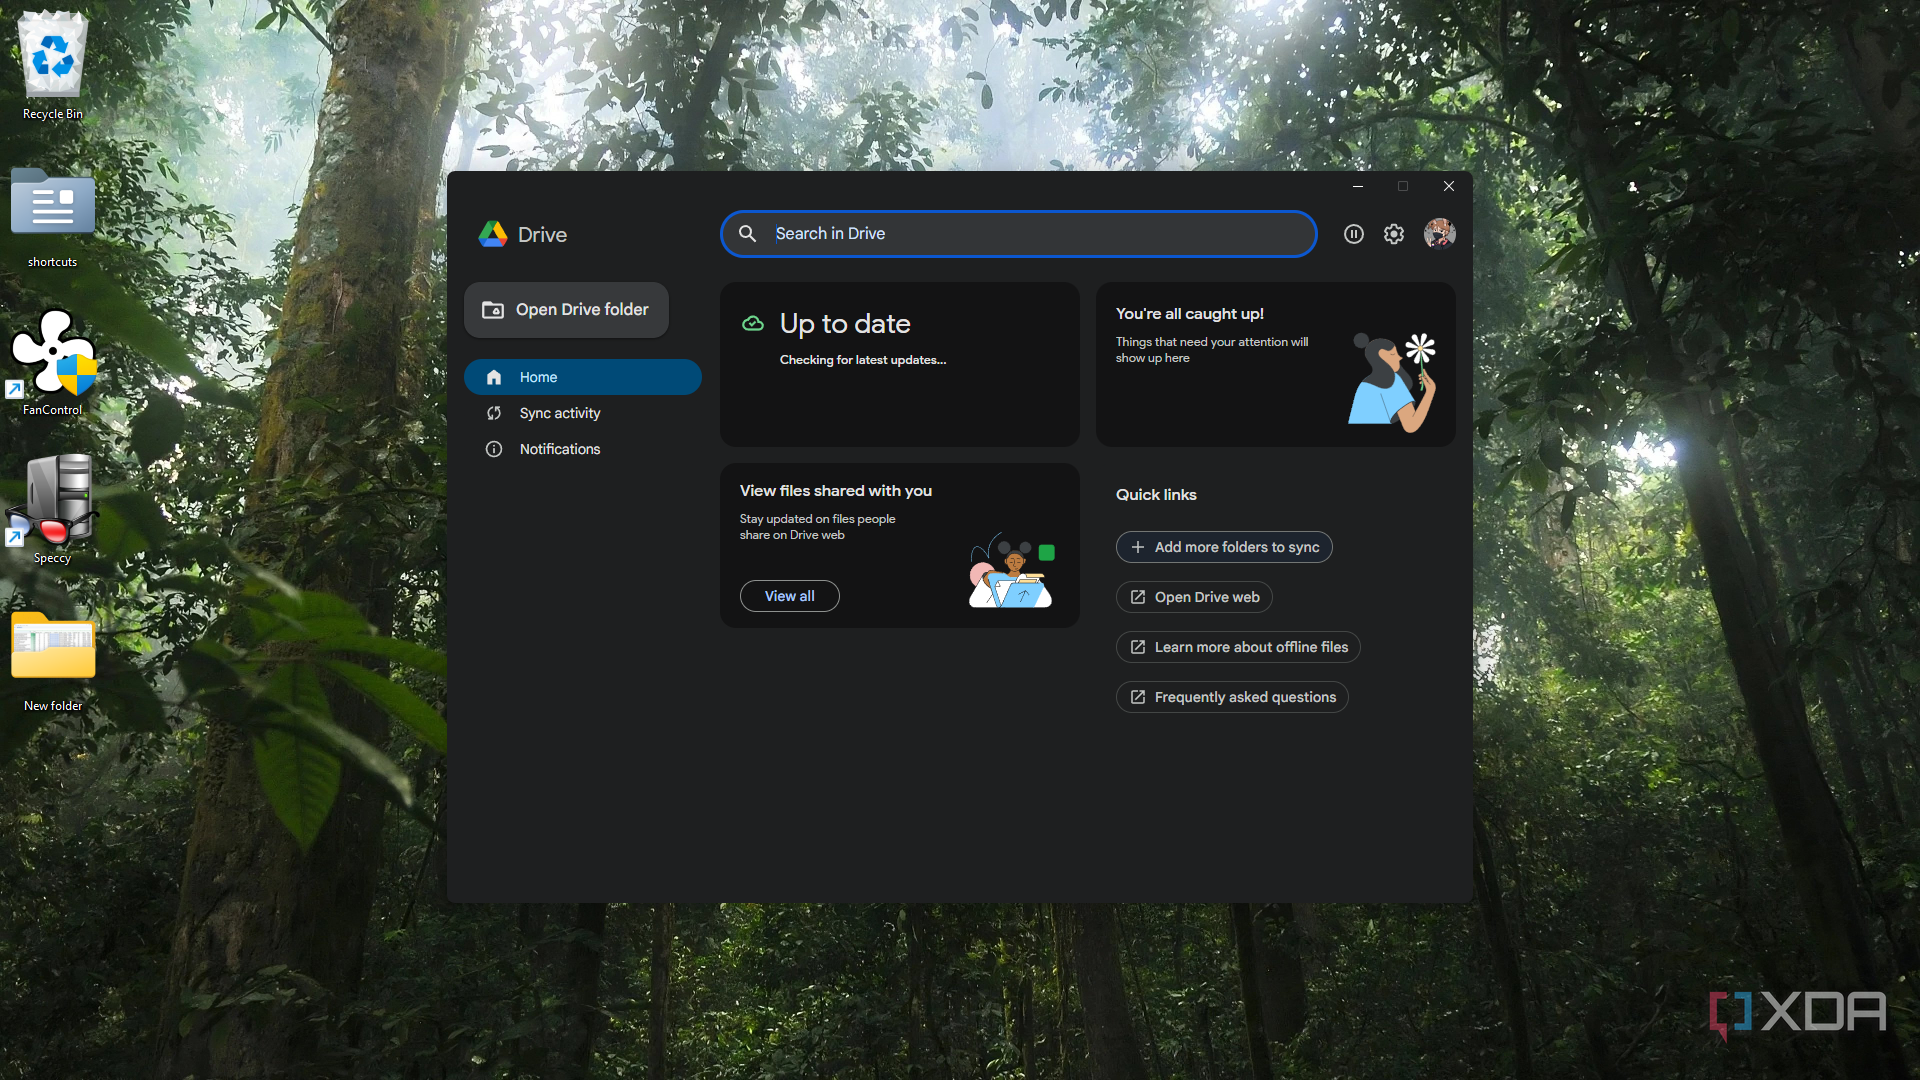The image size is (1920, 1080).
Task: Click the View files shared with you heading
Action: click(x=836, y=491)
